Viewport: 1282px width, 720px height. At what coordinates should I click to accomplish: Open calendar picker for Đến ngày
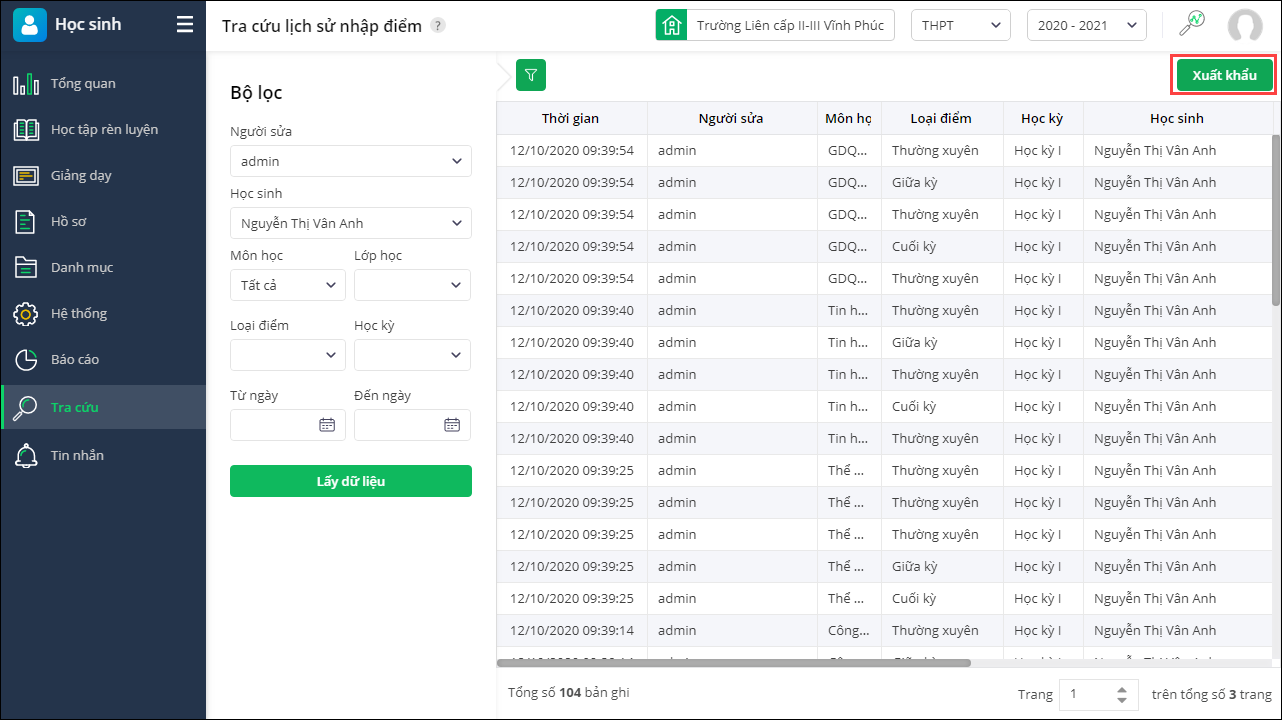[452, 425]
